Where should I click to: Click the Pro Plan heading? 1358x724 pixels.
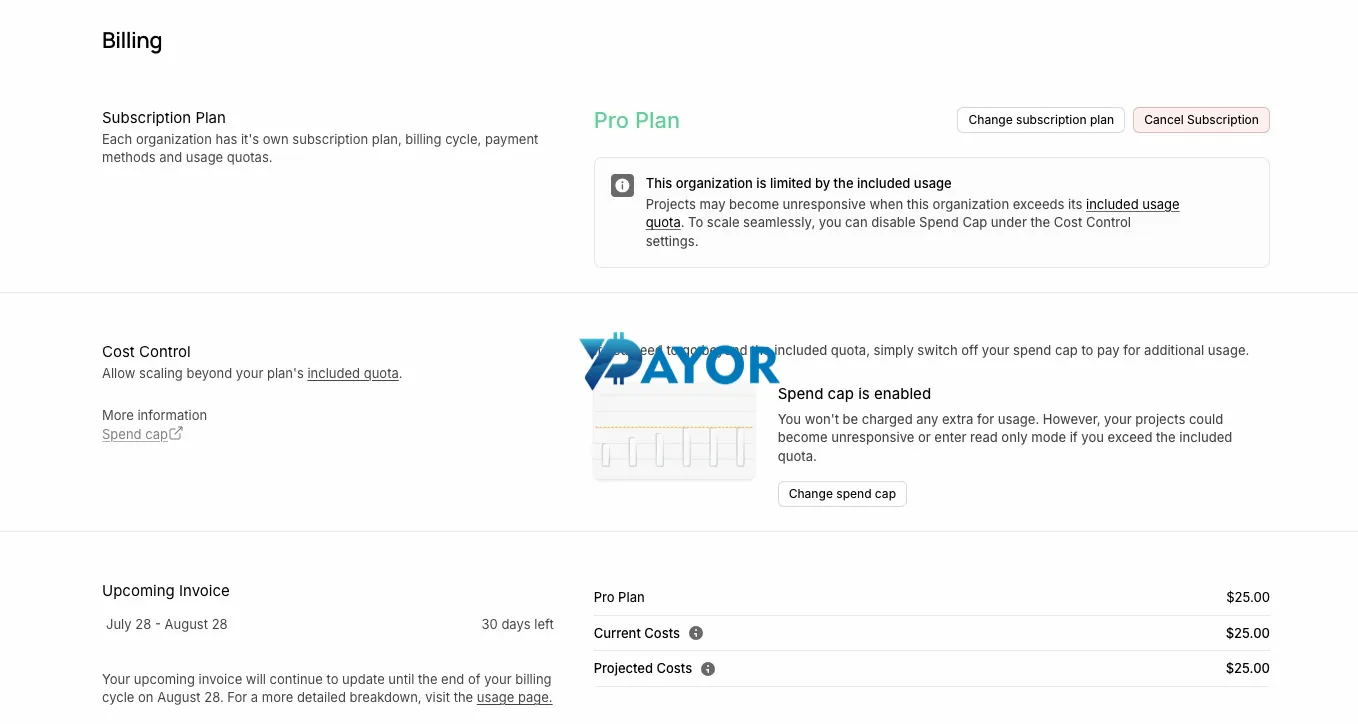pos(637,120)
